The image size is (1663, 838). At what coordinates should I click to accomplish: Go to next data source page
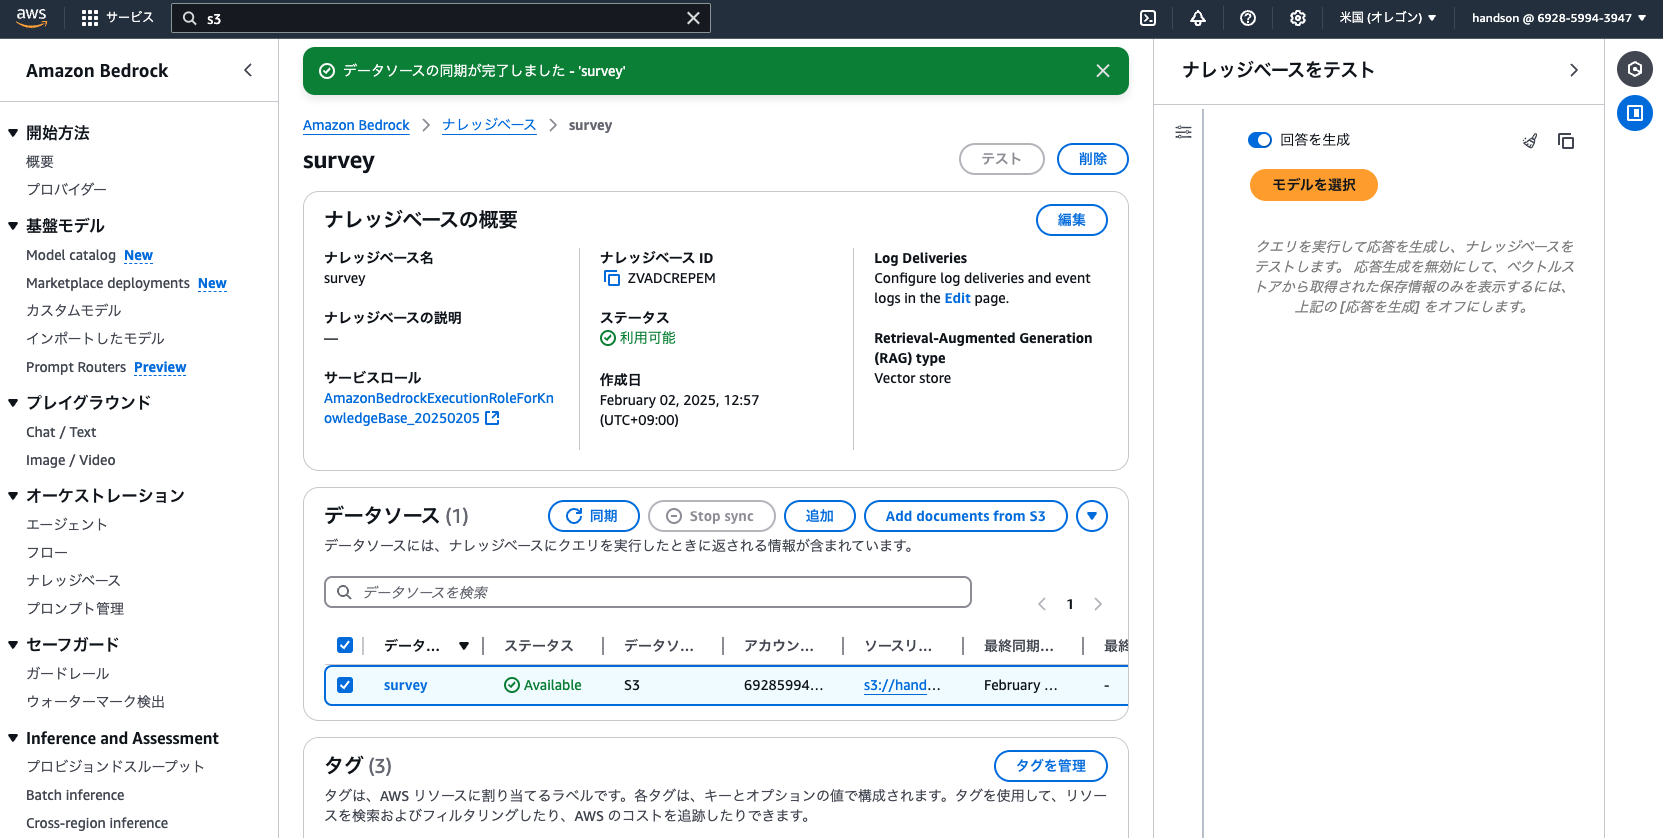(1098, 604)
